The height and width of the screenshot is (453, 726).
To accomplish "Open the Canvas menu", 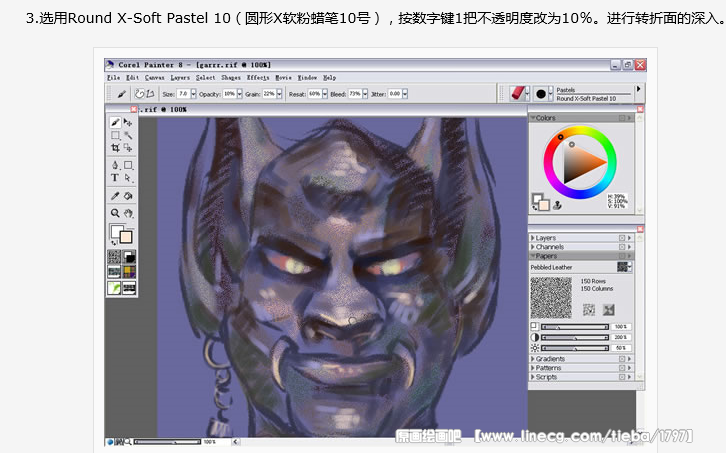I will [154, 78].
